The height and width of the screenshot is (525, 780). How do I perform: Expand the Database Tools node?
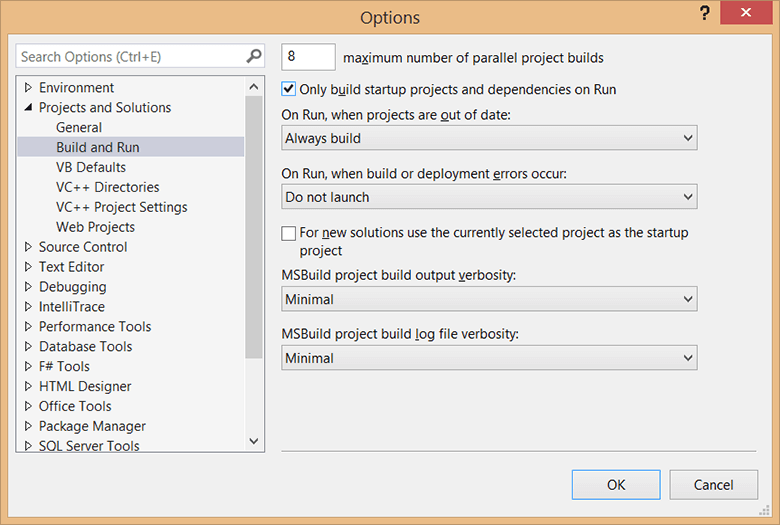(x=28, y=346)
